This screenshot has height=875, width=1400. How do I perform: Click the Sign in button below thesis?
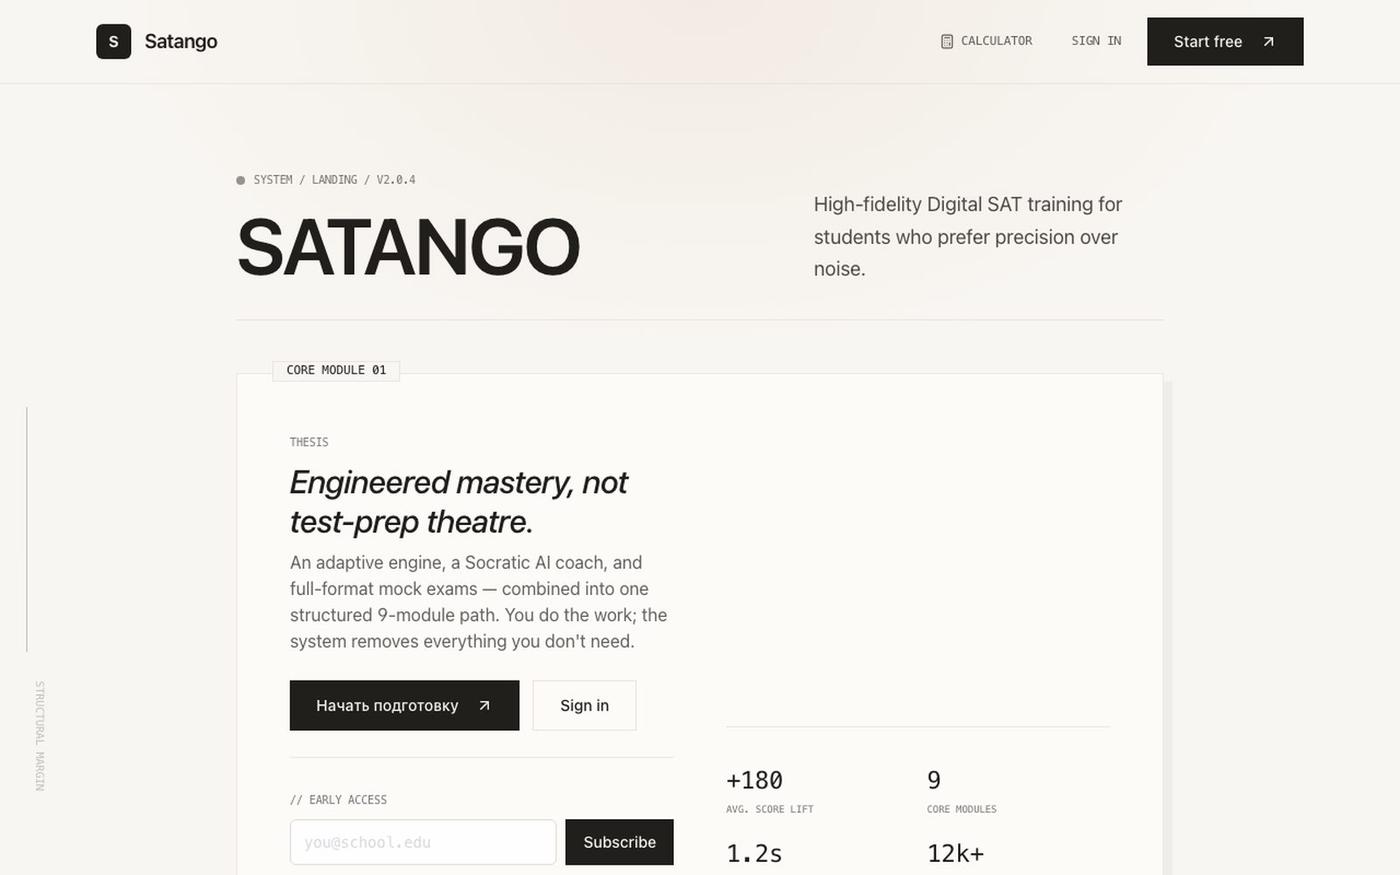[584, 705]
